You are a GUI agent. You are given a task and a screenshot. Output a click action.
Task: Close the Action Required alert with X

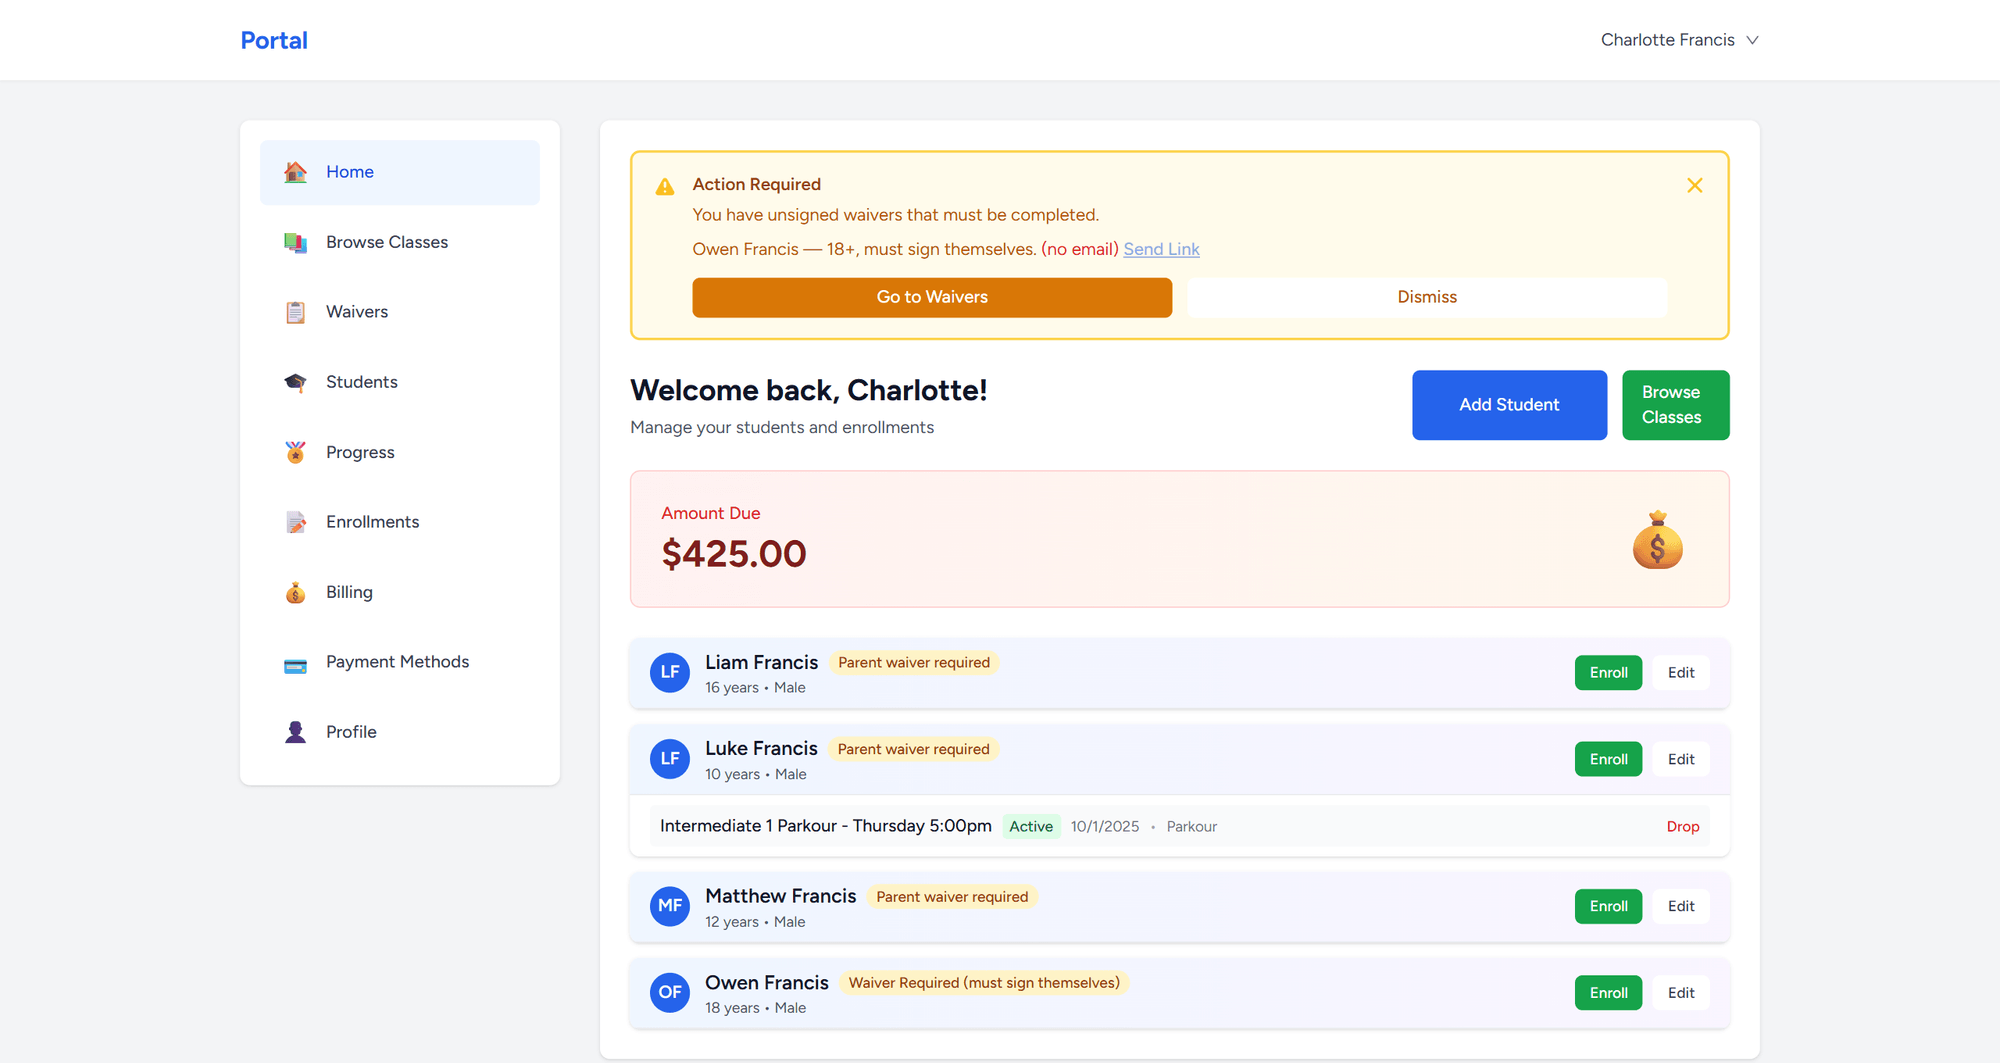[x=1695, y=185]
